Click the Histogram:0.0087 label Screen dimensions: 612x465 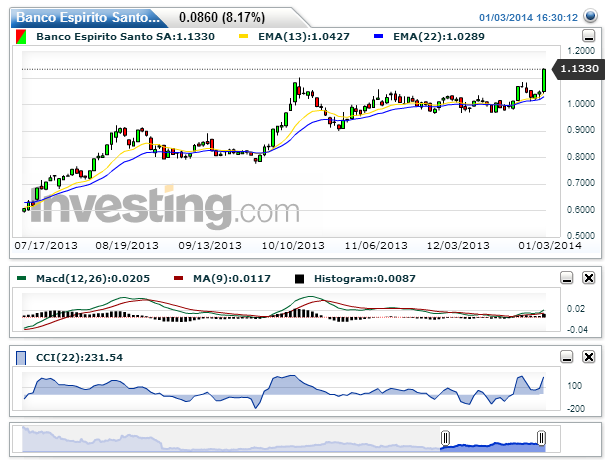[365, 279]
